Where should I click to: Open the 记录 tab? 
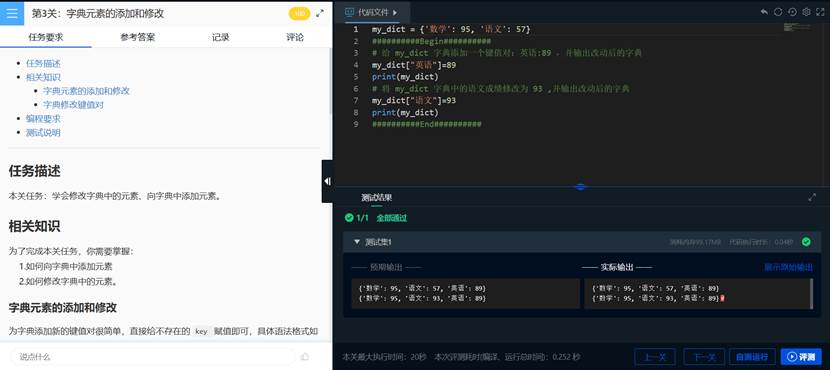(x=221, y=37)
